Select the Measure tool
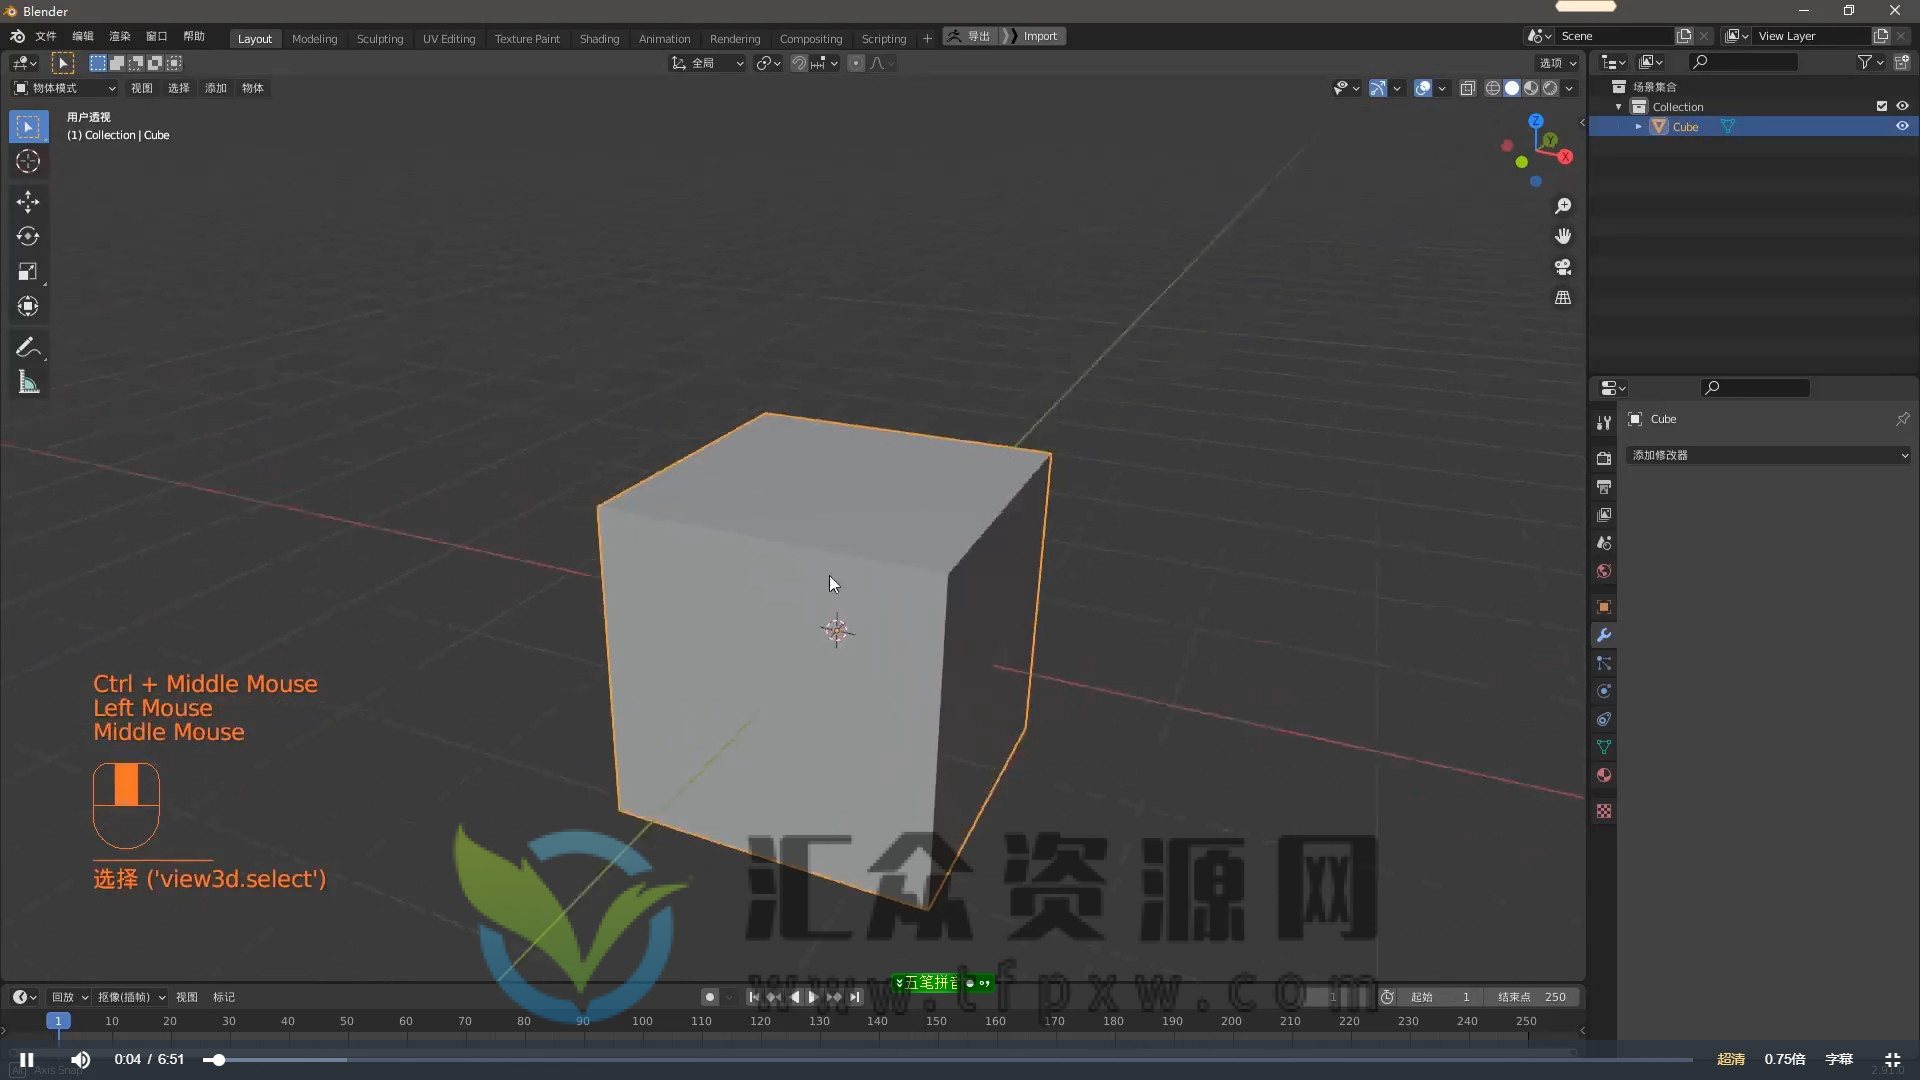1920x1080 pixels. (28, 383)
